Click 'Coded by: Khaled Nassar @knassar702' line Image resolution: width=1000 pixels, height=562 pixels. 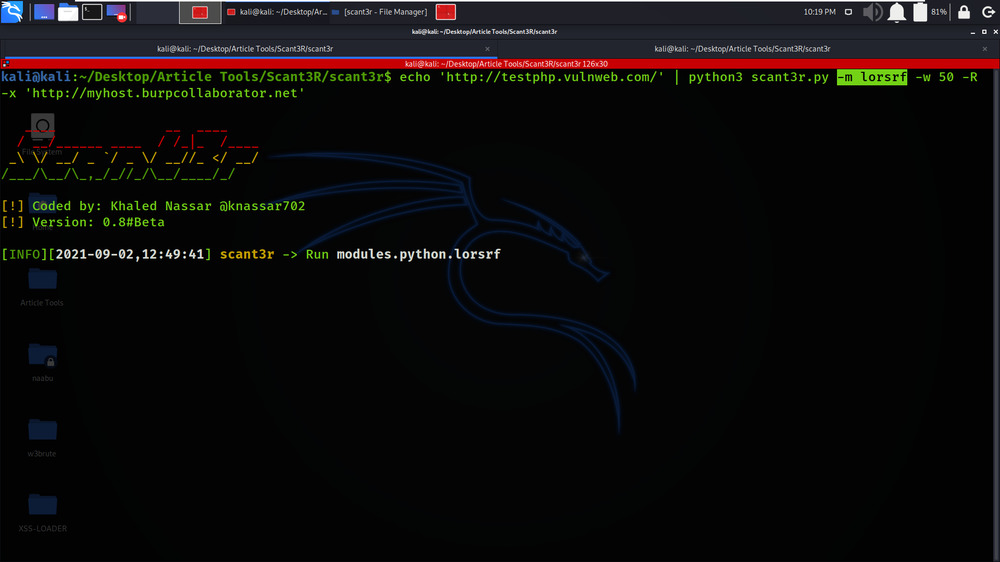[168, 206]
